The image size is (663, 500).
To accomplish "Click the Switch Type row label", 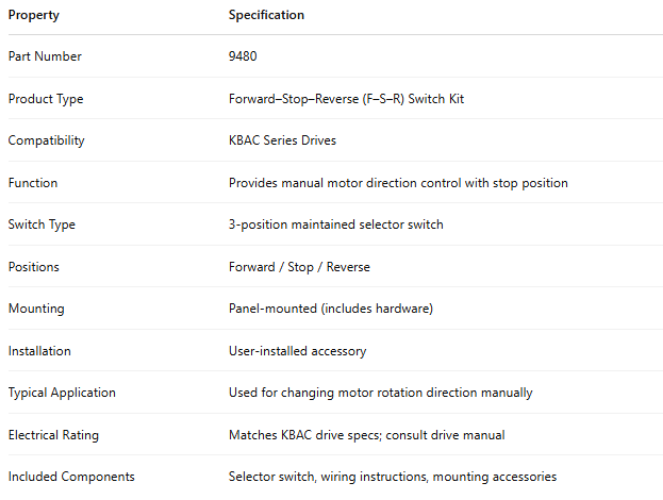I will (42, 225).
